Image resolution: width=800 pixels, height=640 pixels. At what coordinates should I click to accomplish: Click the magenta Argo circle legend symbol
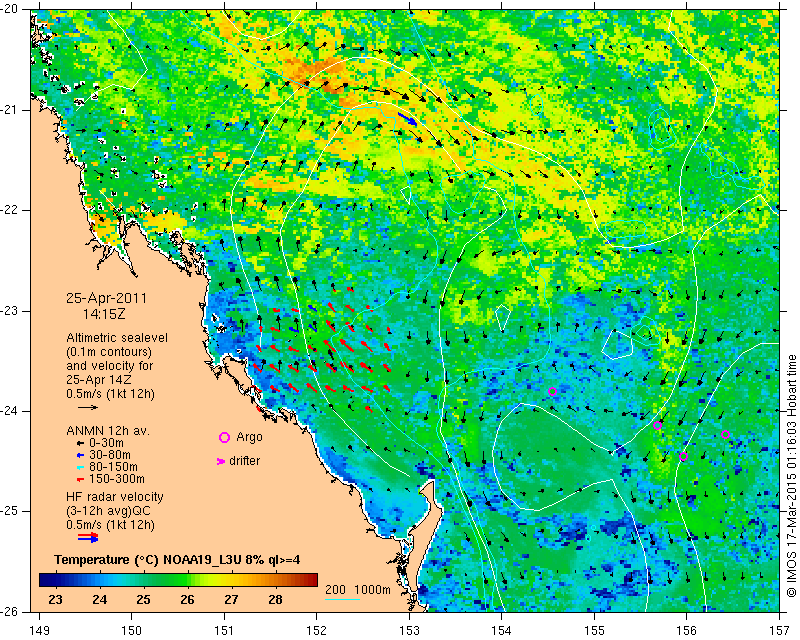tap(224, 437)
